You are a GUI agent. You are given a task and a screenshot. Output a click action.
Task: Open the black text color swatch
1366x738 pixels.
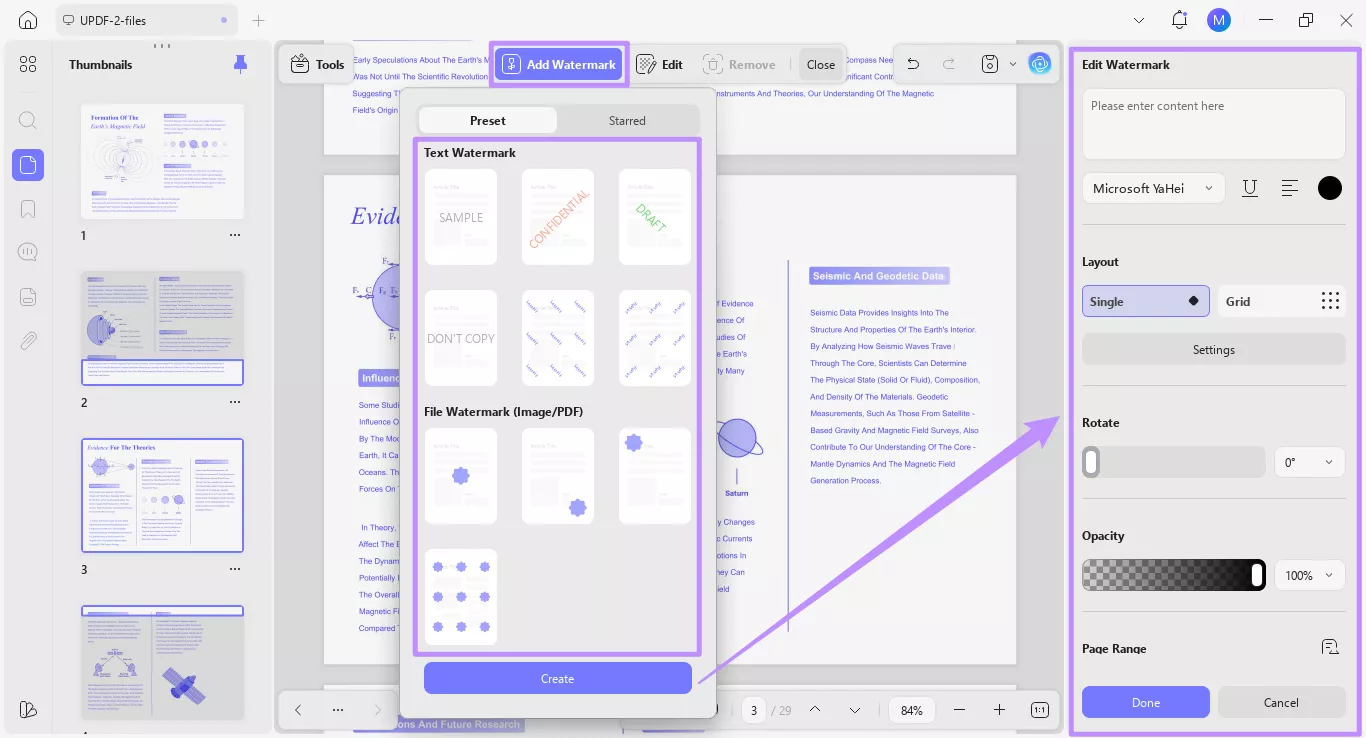pyautogui.click(x=1330, y=188)
